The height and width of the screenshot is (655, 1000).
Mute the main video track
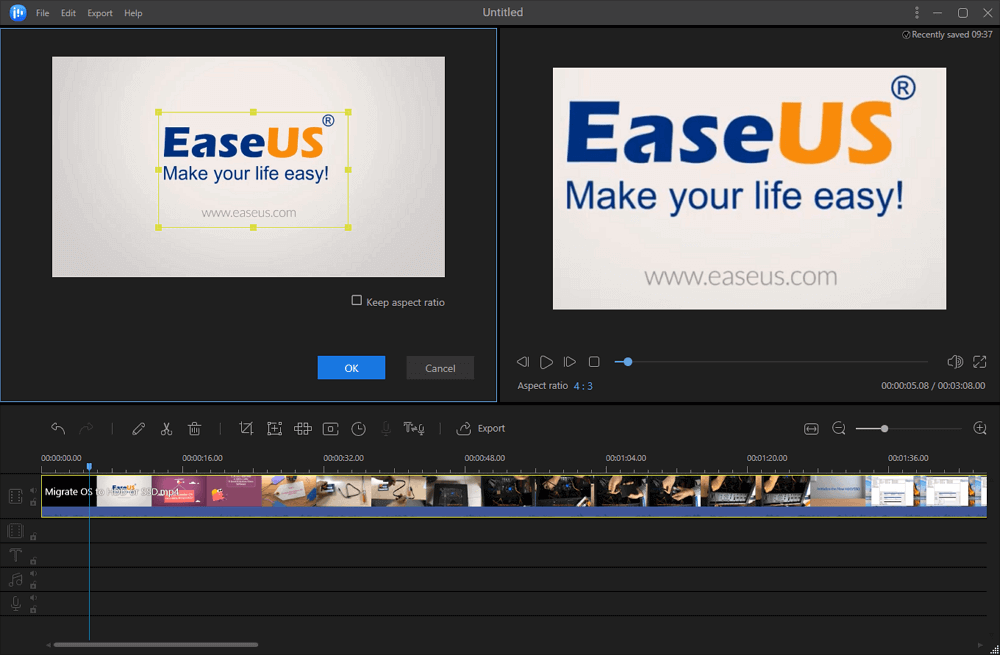click(x=33, y=491)
